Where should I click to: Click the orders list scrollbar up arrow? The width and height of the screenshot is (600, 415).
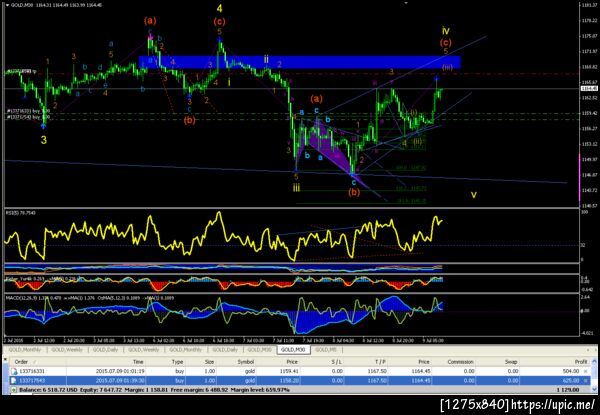(594, 361)
